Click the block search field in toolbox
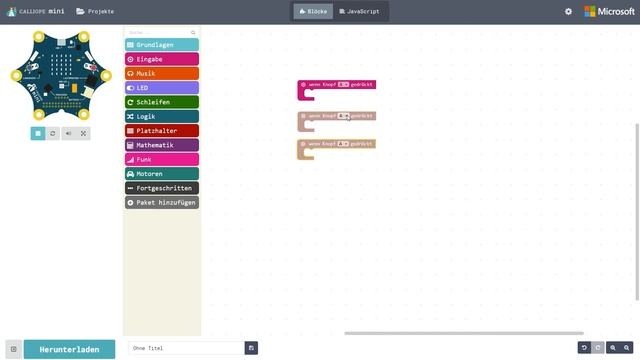This screenshot has width=640, height=360. (158, 32)
